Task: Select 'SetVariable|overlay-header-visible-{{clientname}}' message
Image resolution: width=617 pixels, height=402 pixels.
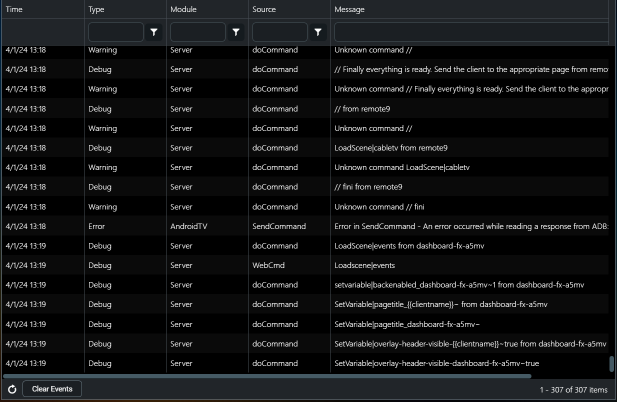Action: pyautogui.click(x=470, y=344)
